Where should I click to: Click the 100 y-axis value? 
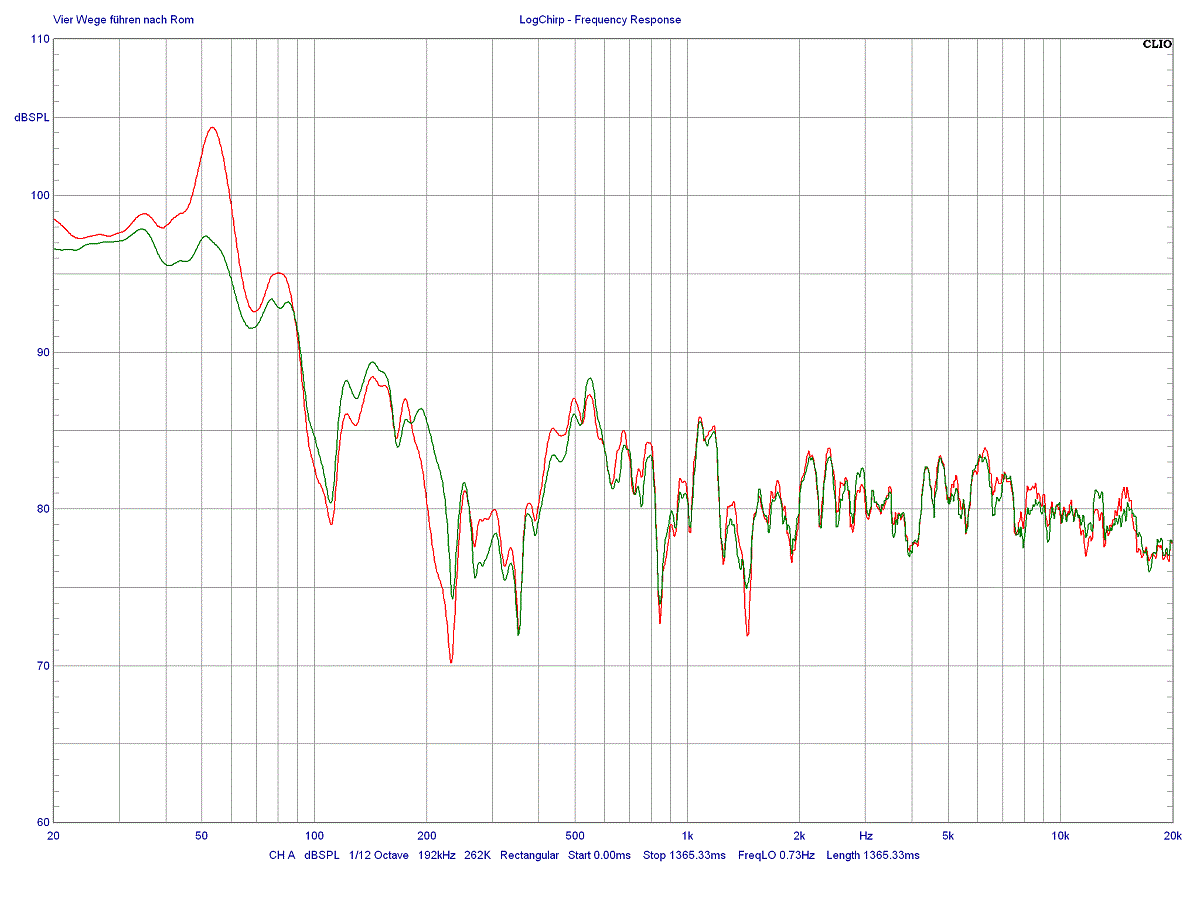tap(40, 195)
